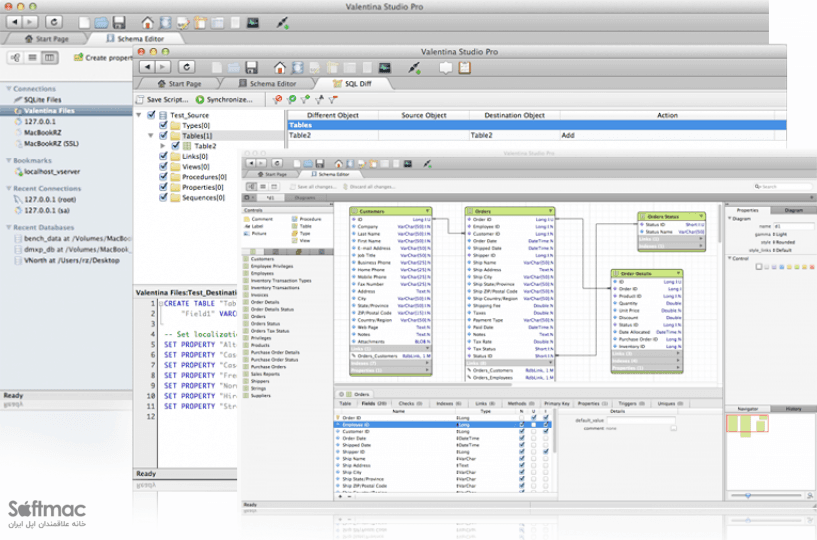Click the Navigator diagram thumbnail
This screenshot has height=540, width=817.
click(x=747, y=426)
